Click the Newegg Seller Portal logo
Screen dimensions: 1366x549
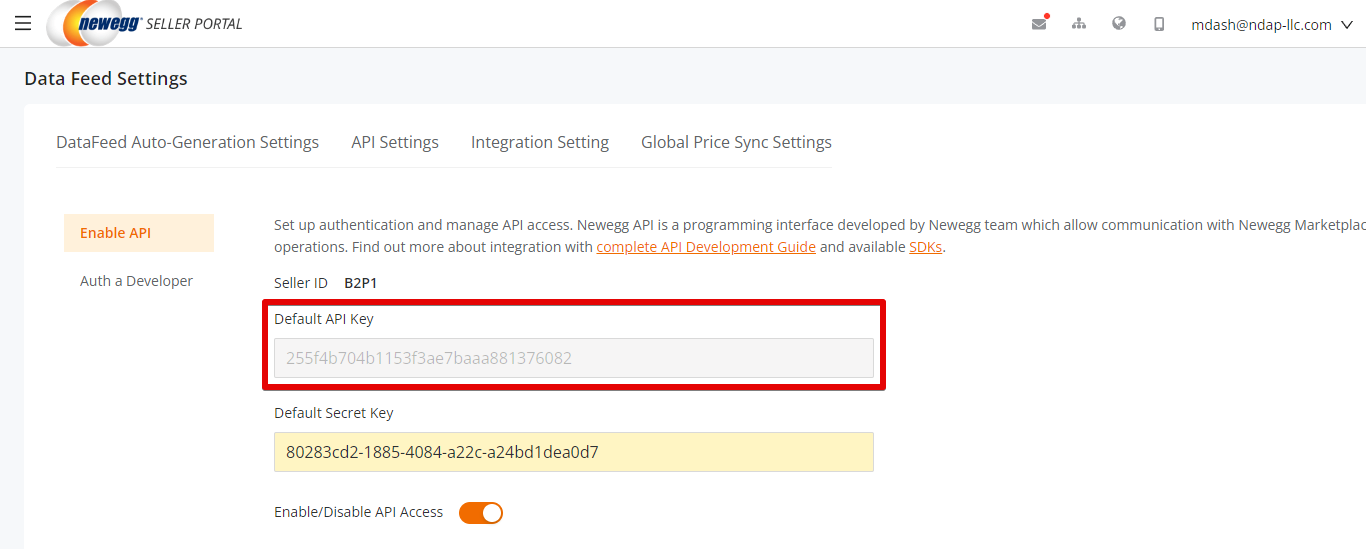145,23
